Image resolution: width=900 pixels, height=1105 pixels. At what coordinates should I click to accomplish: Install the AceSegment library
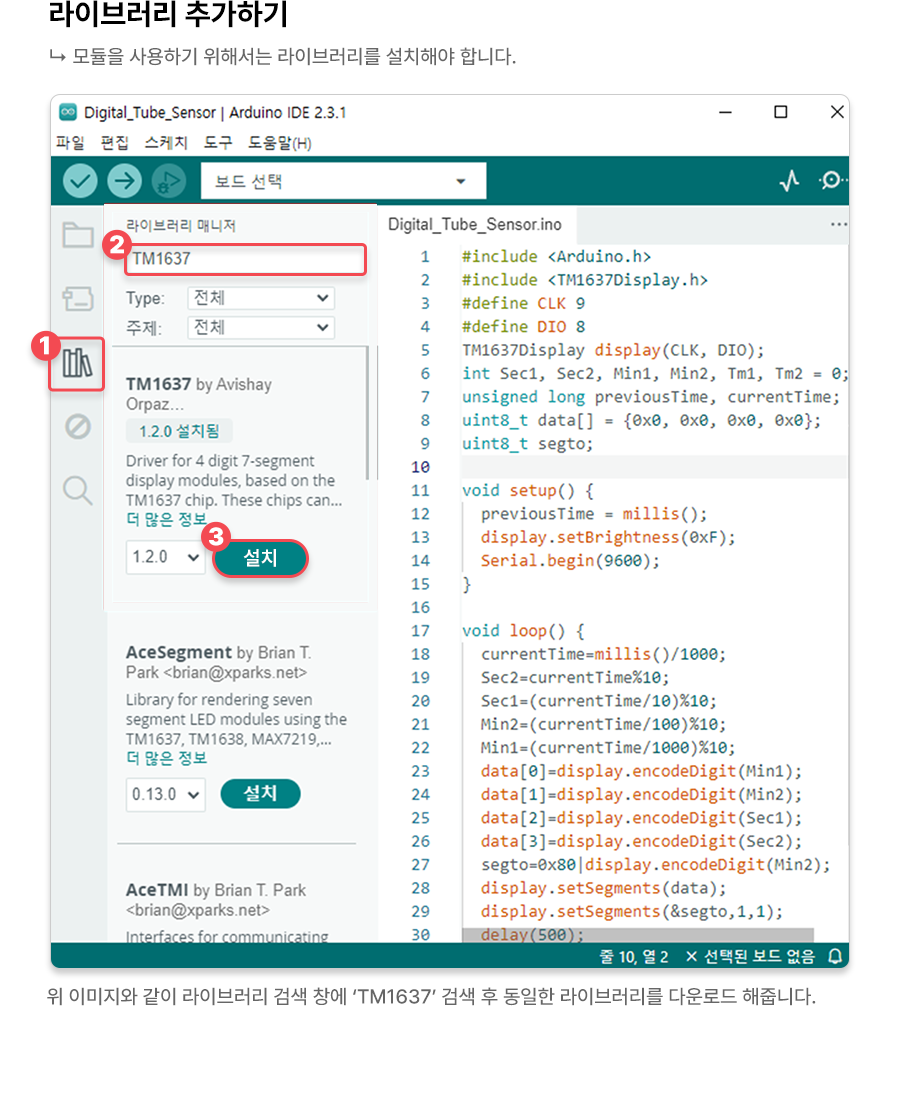coord(260,794)
